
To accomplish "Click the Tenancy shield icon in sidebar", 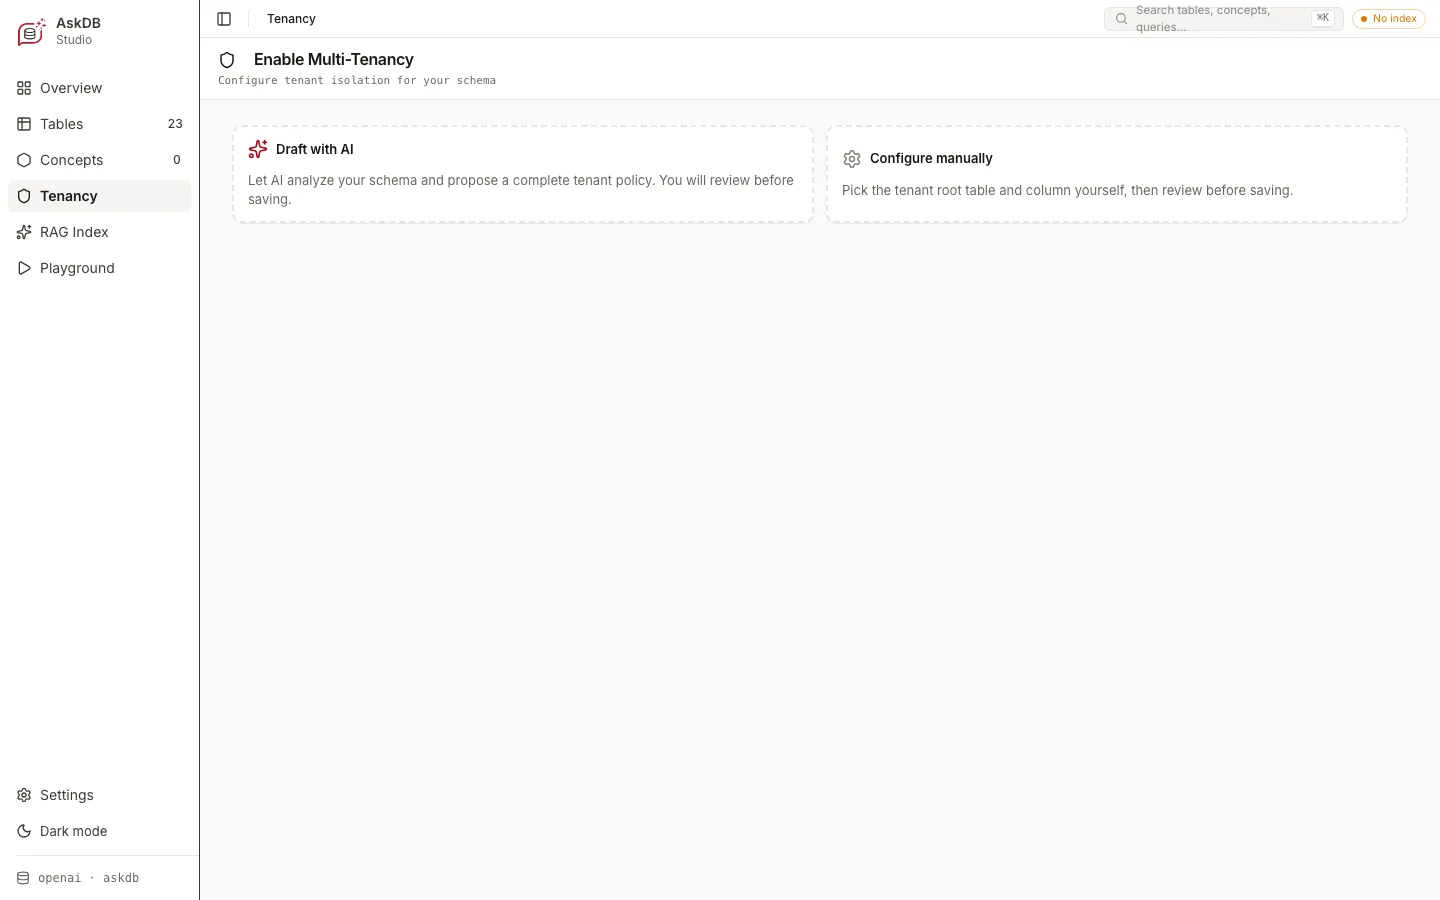I will coord(24,196).
